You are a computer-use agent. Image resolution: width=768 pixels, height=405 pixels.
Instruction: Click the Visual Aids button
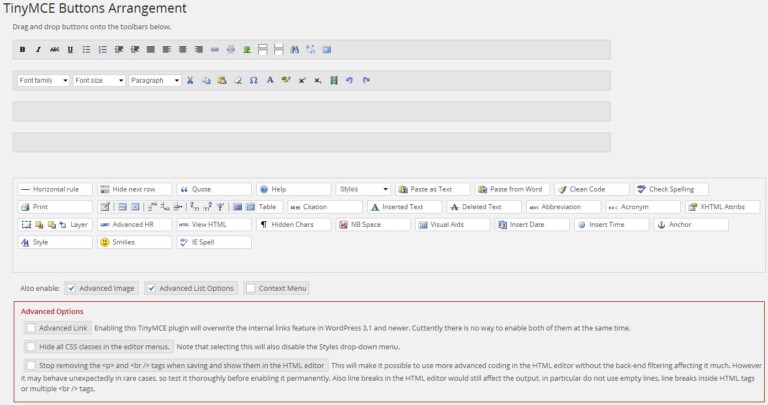453,224
